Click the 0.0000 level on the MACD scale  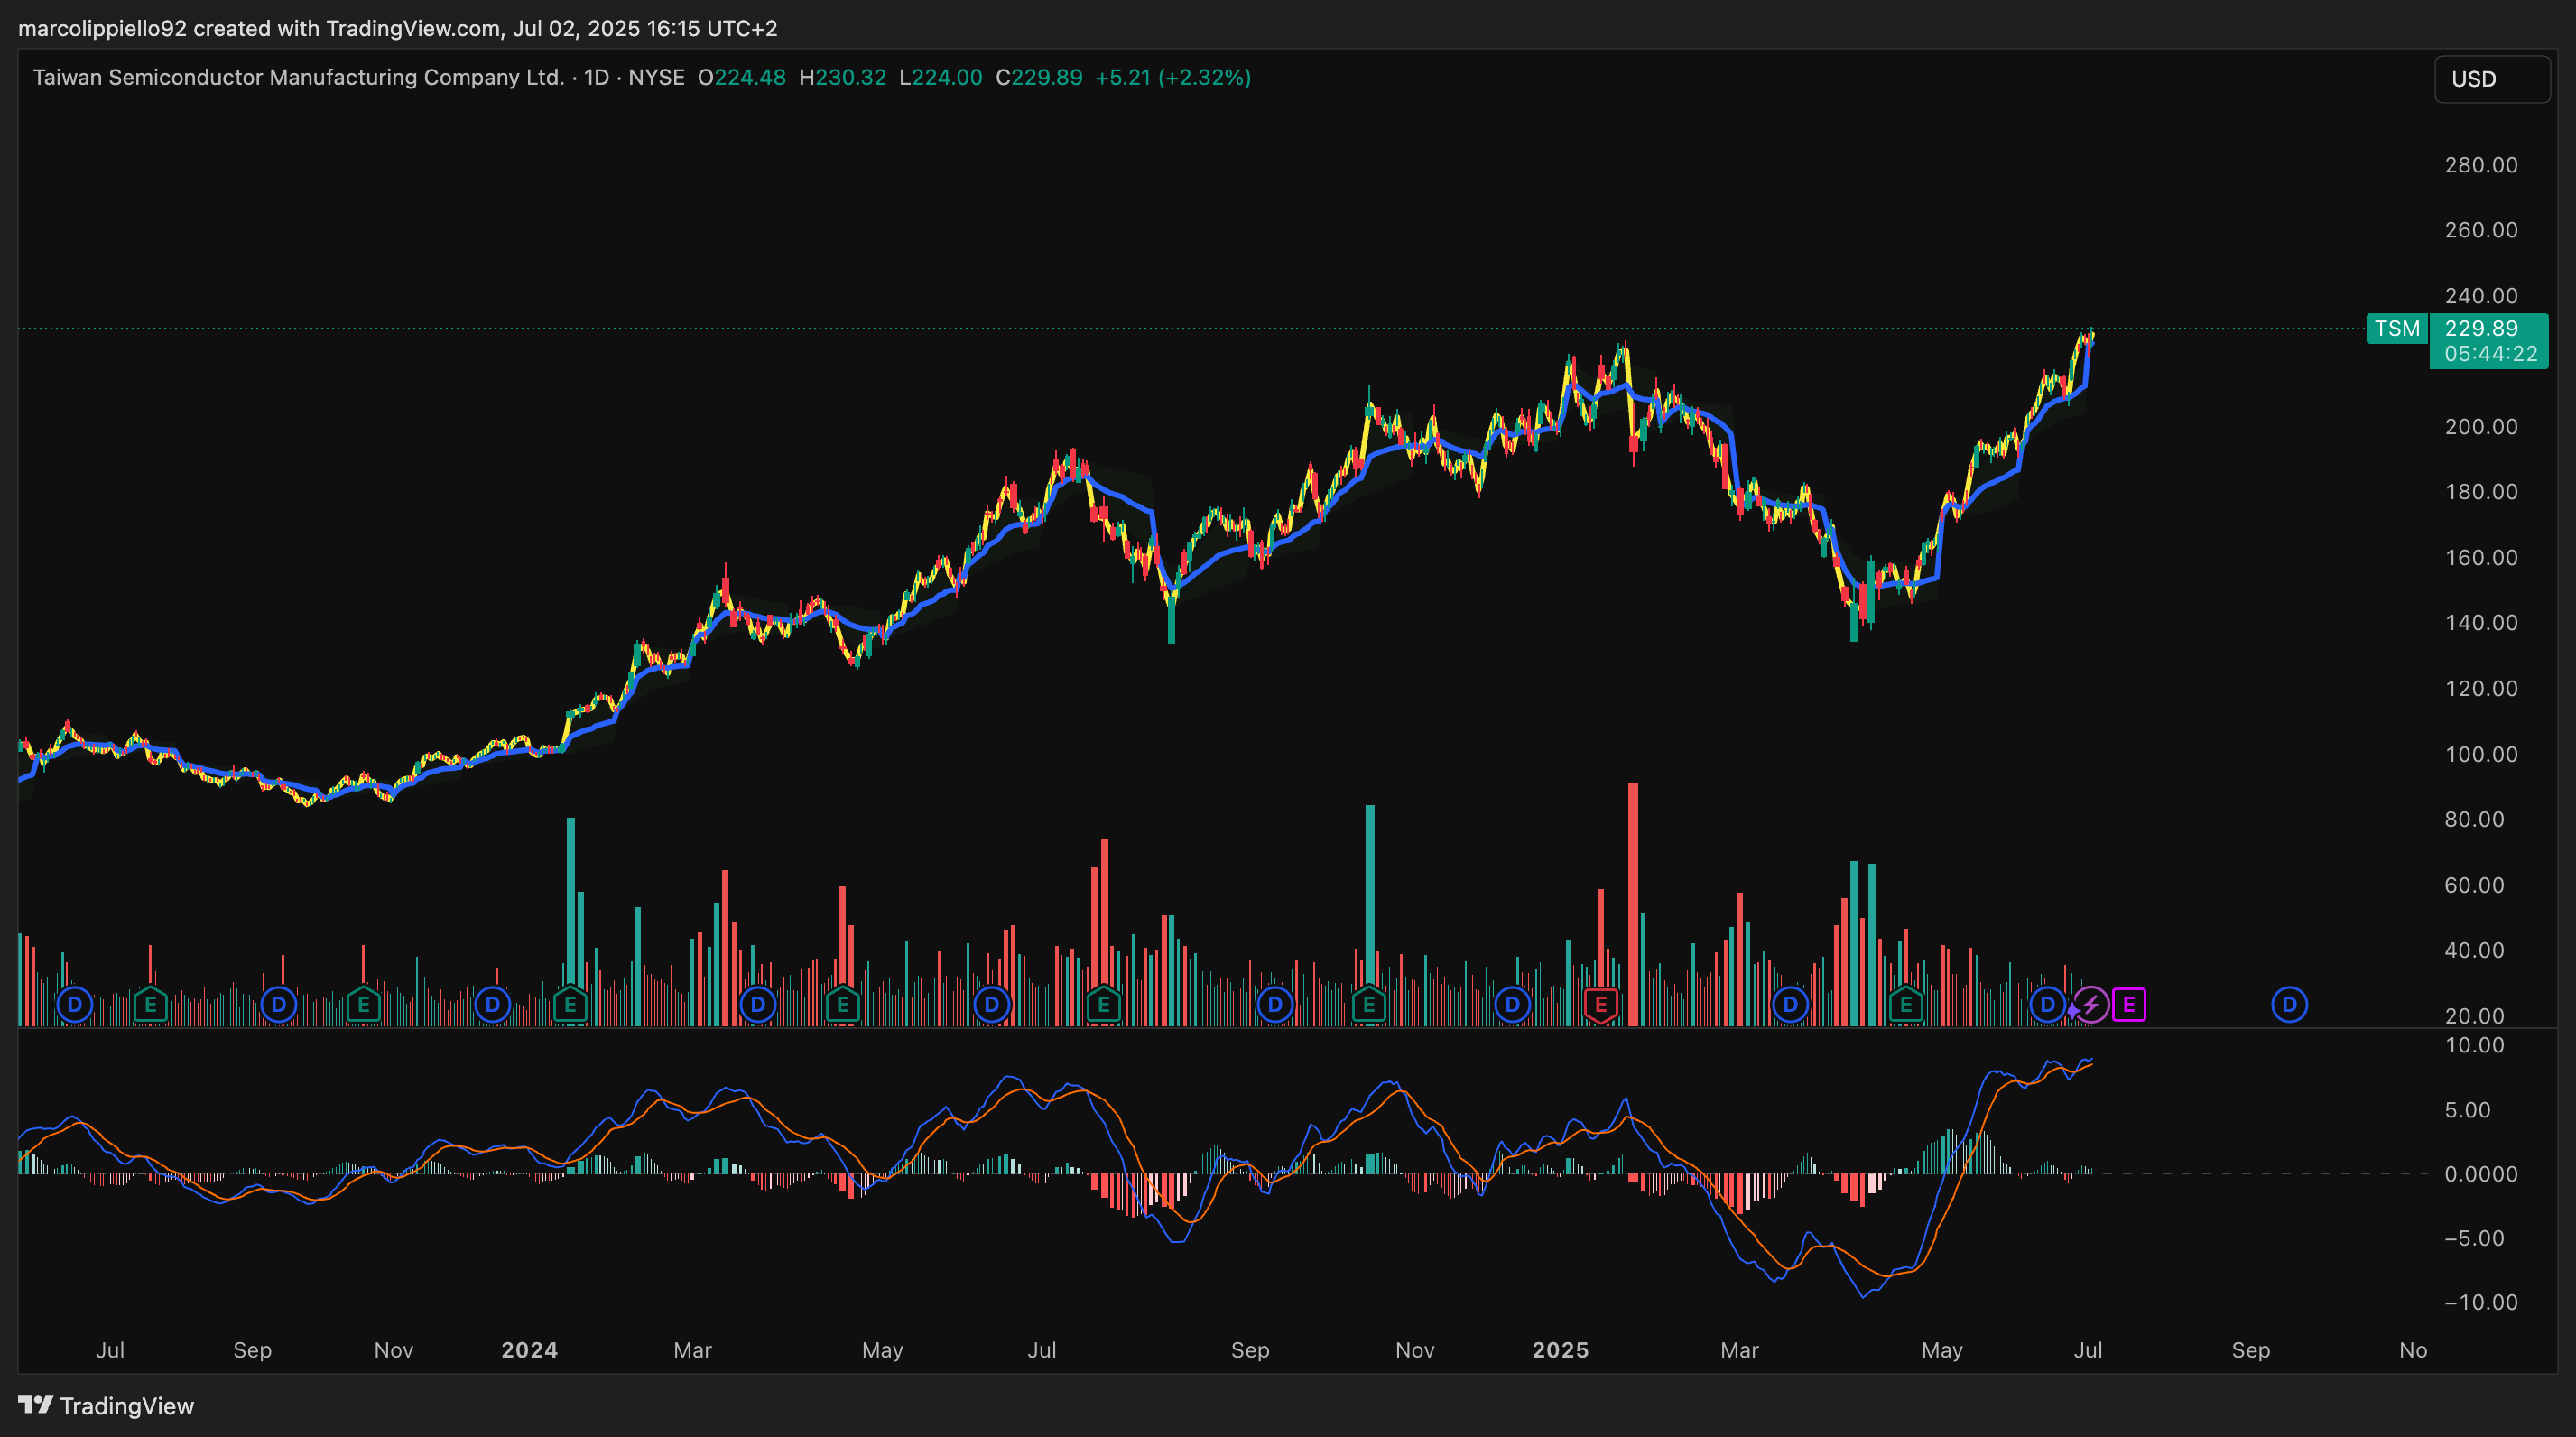pos(2480,1174)
